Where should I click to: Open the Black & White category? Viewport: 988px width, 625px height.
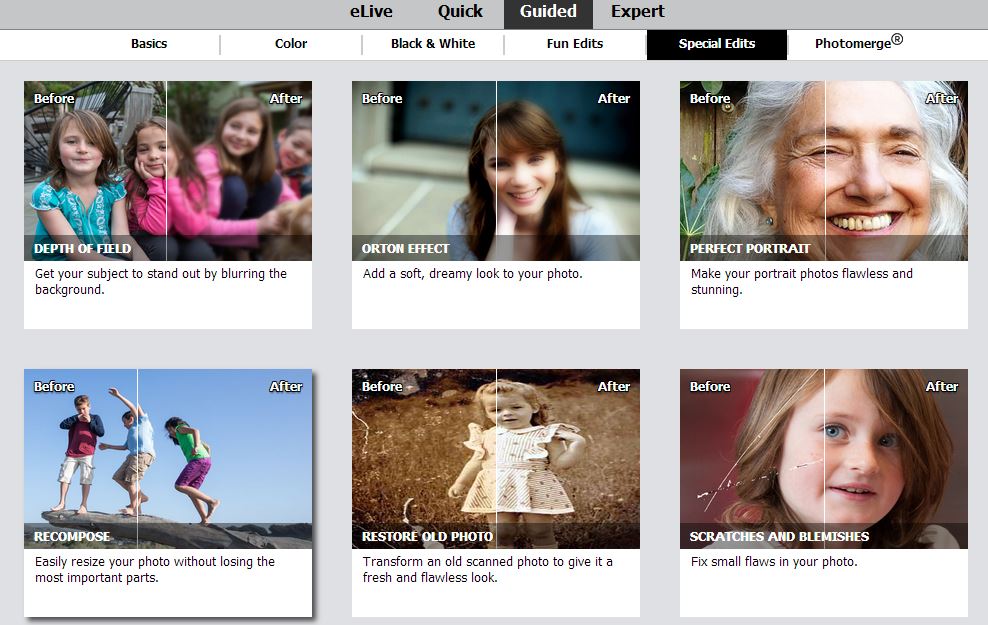pyautogui.click(x=433, y=44)
